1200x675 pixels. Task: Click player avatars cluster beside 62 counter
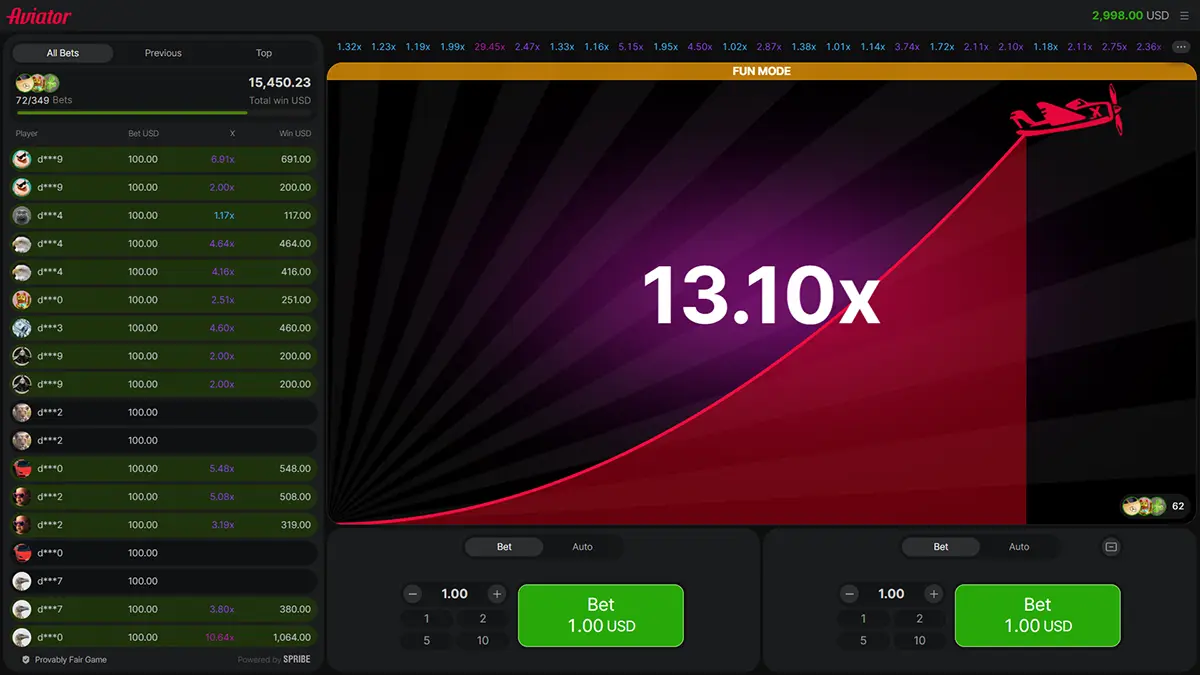tap(1144, 506)
